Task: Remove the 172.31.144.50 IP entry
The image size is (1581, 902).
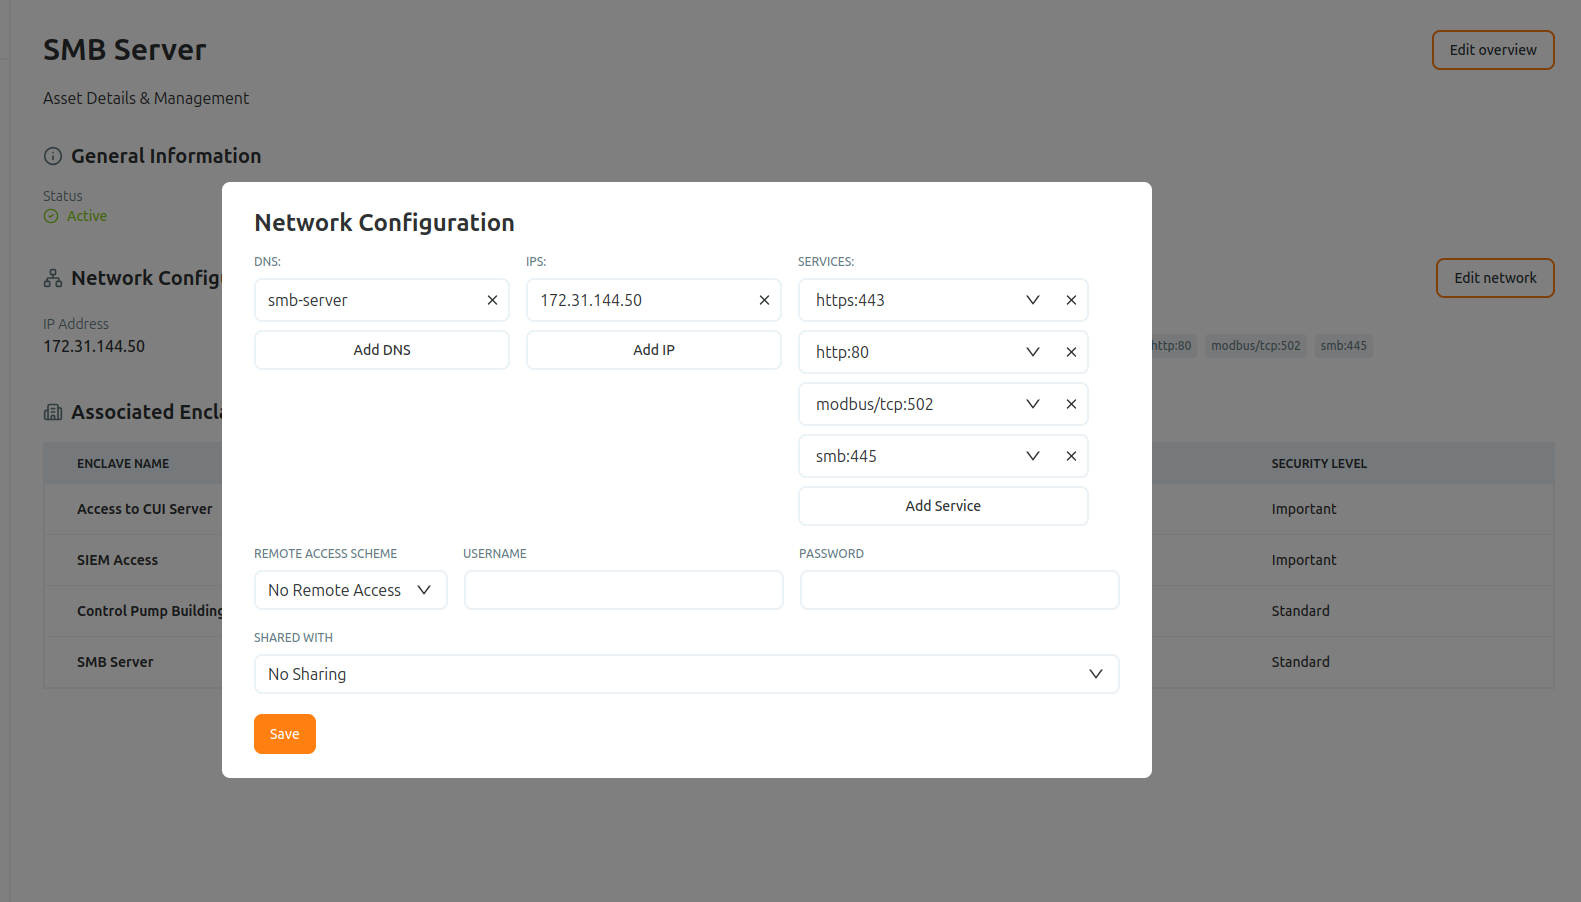Action: point(764,300)
